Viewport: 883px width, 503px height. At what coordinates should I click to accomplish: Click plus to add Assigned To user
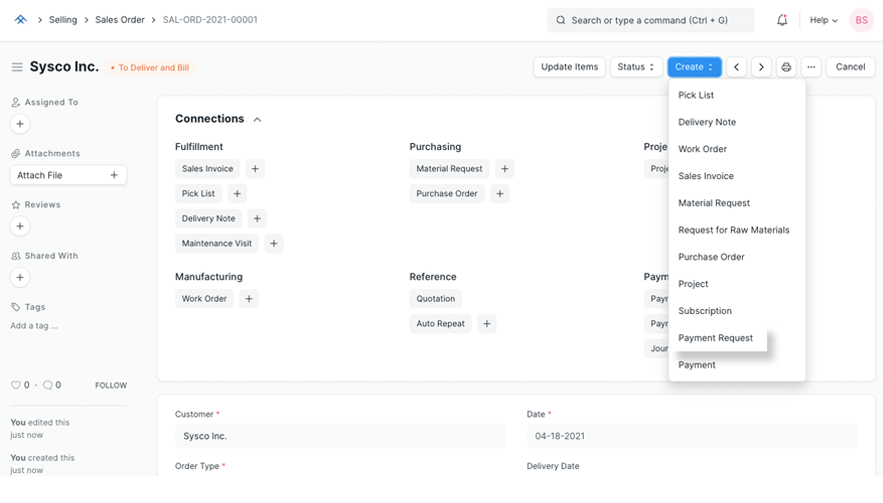[x=20, y=124]
